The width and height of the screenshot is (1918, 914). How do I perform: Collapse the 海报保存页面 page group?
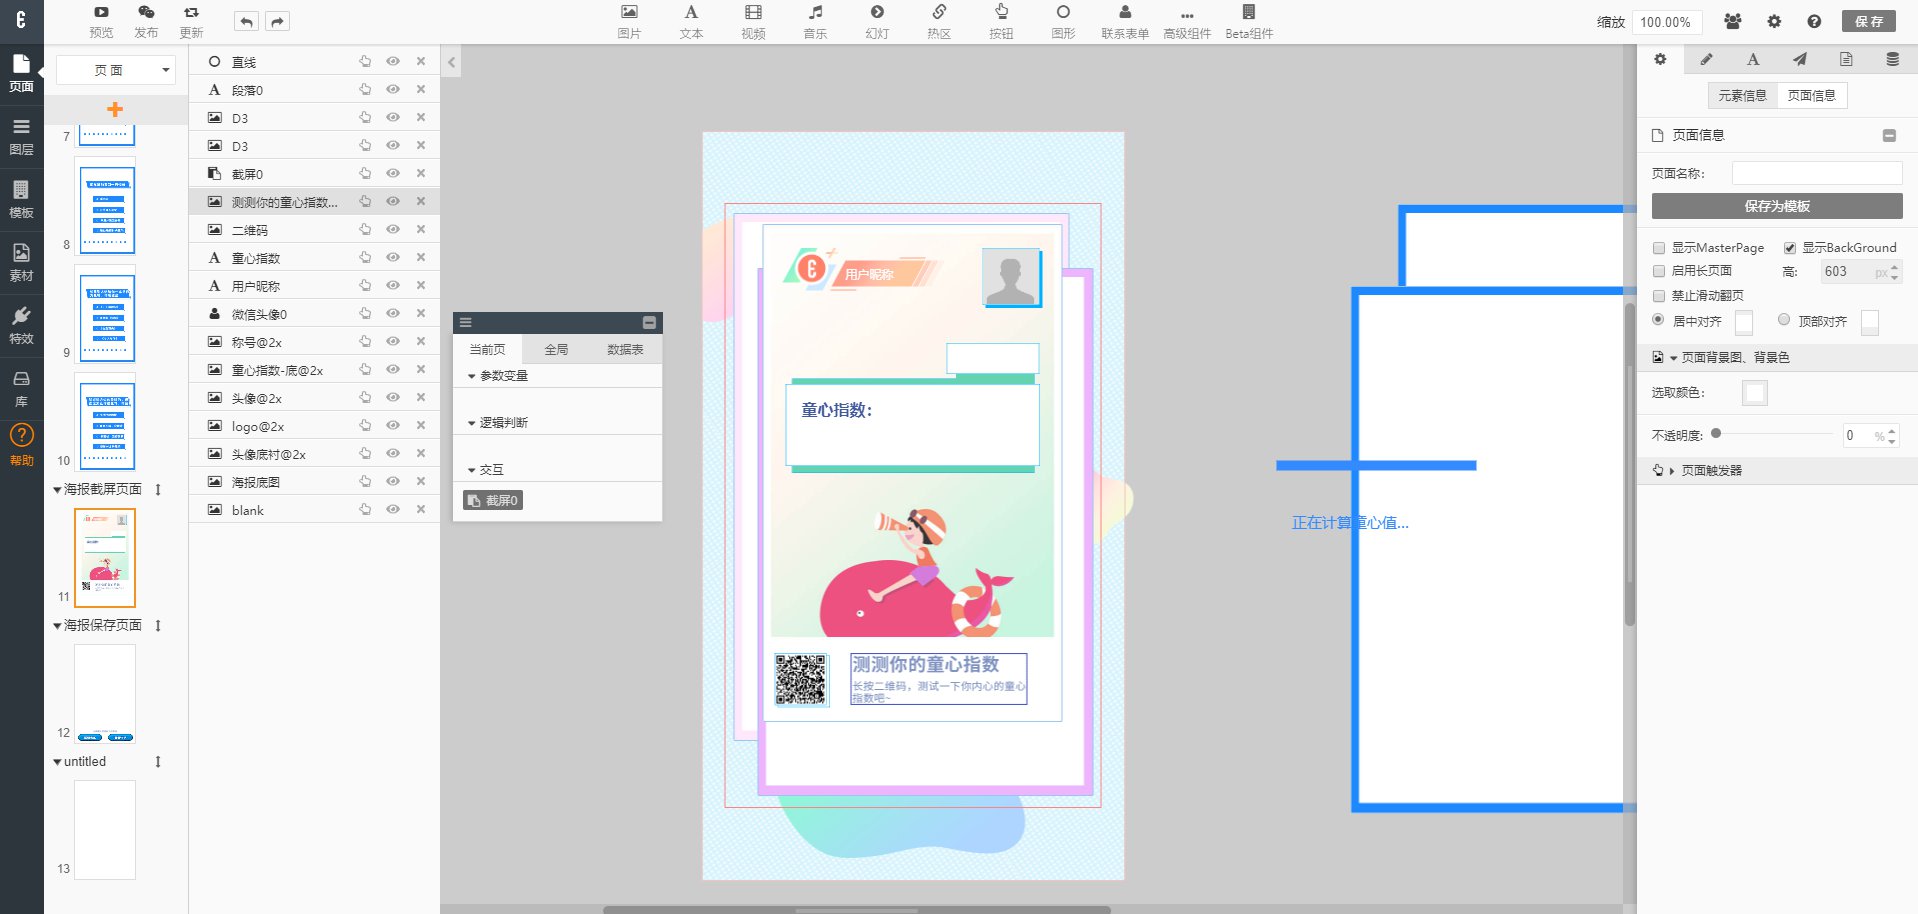[x=57, y=626]
